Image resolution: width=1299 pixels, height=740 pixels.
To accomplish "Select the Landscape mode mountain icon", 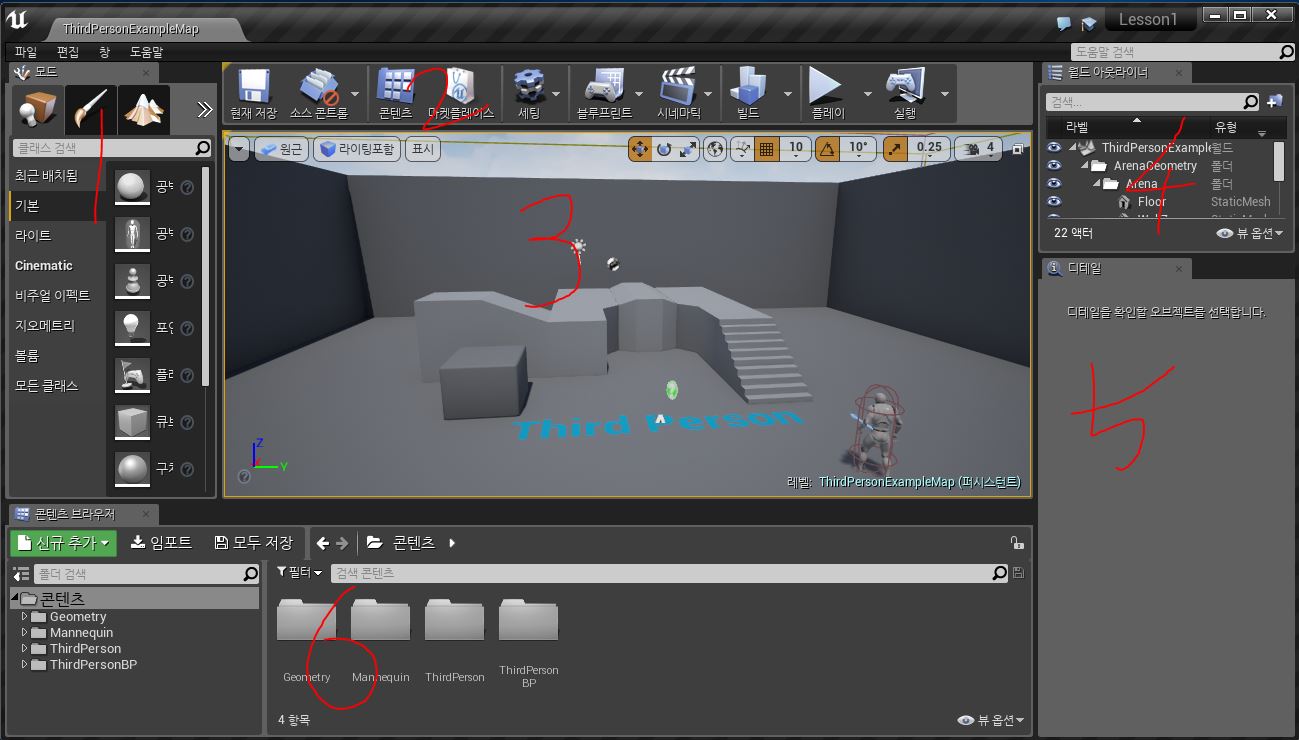I will tap(144, 109).
